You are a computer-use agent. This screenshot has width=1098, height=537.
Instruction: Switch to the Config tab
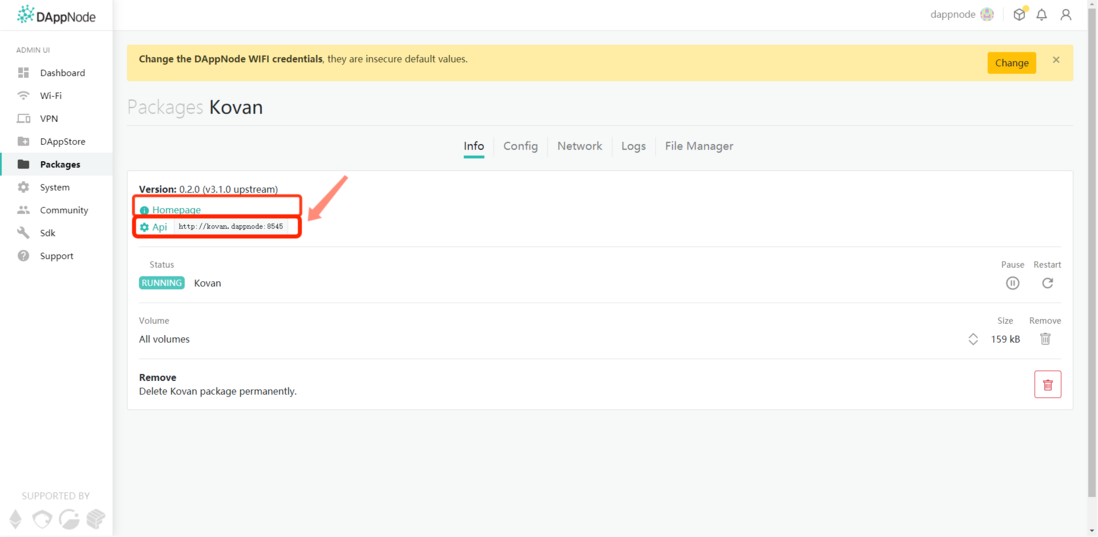521,146
